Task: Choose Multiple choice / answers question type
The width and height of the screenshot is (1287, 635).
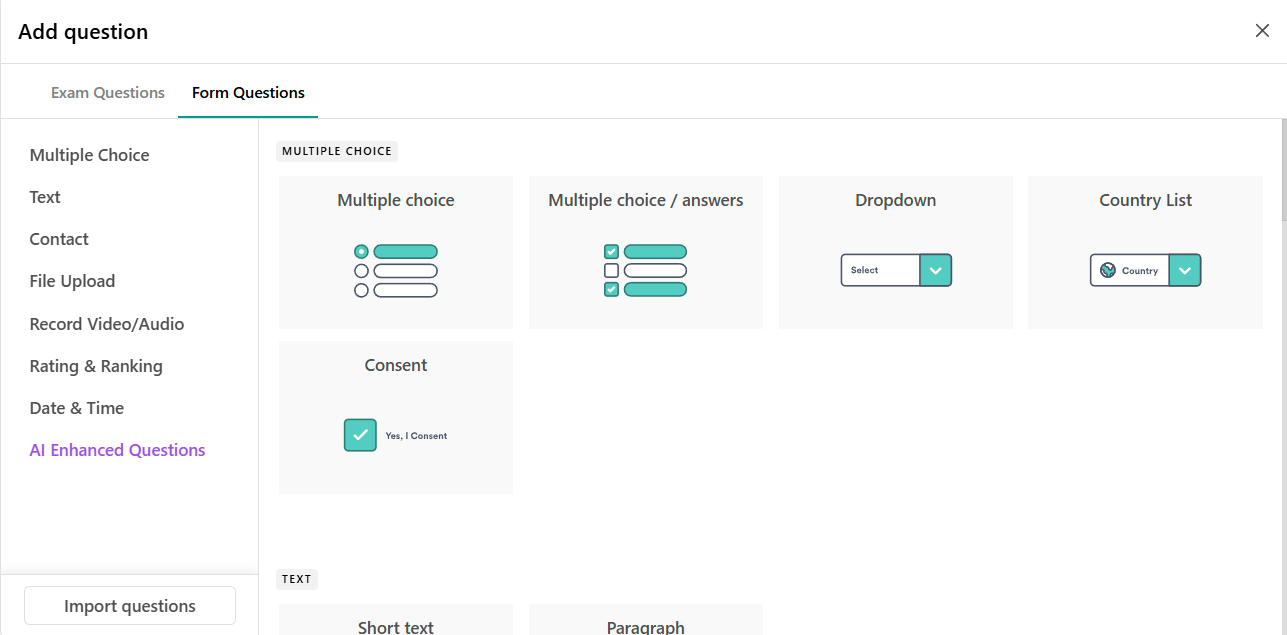Action: click(x=646, y=252)
